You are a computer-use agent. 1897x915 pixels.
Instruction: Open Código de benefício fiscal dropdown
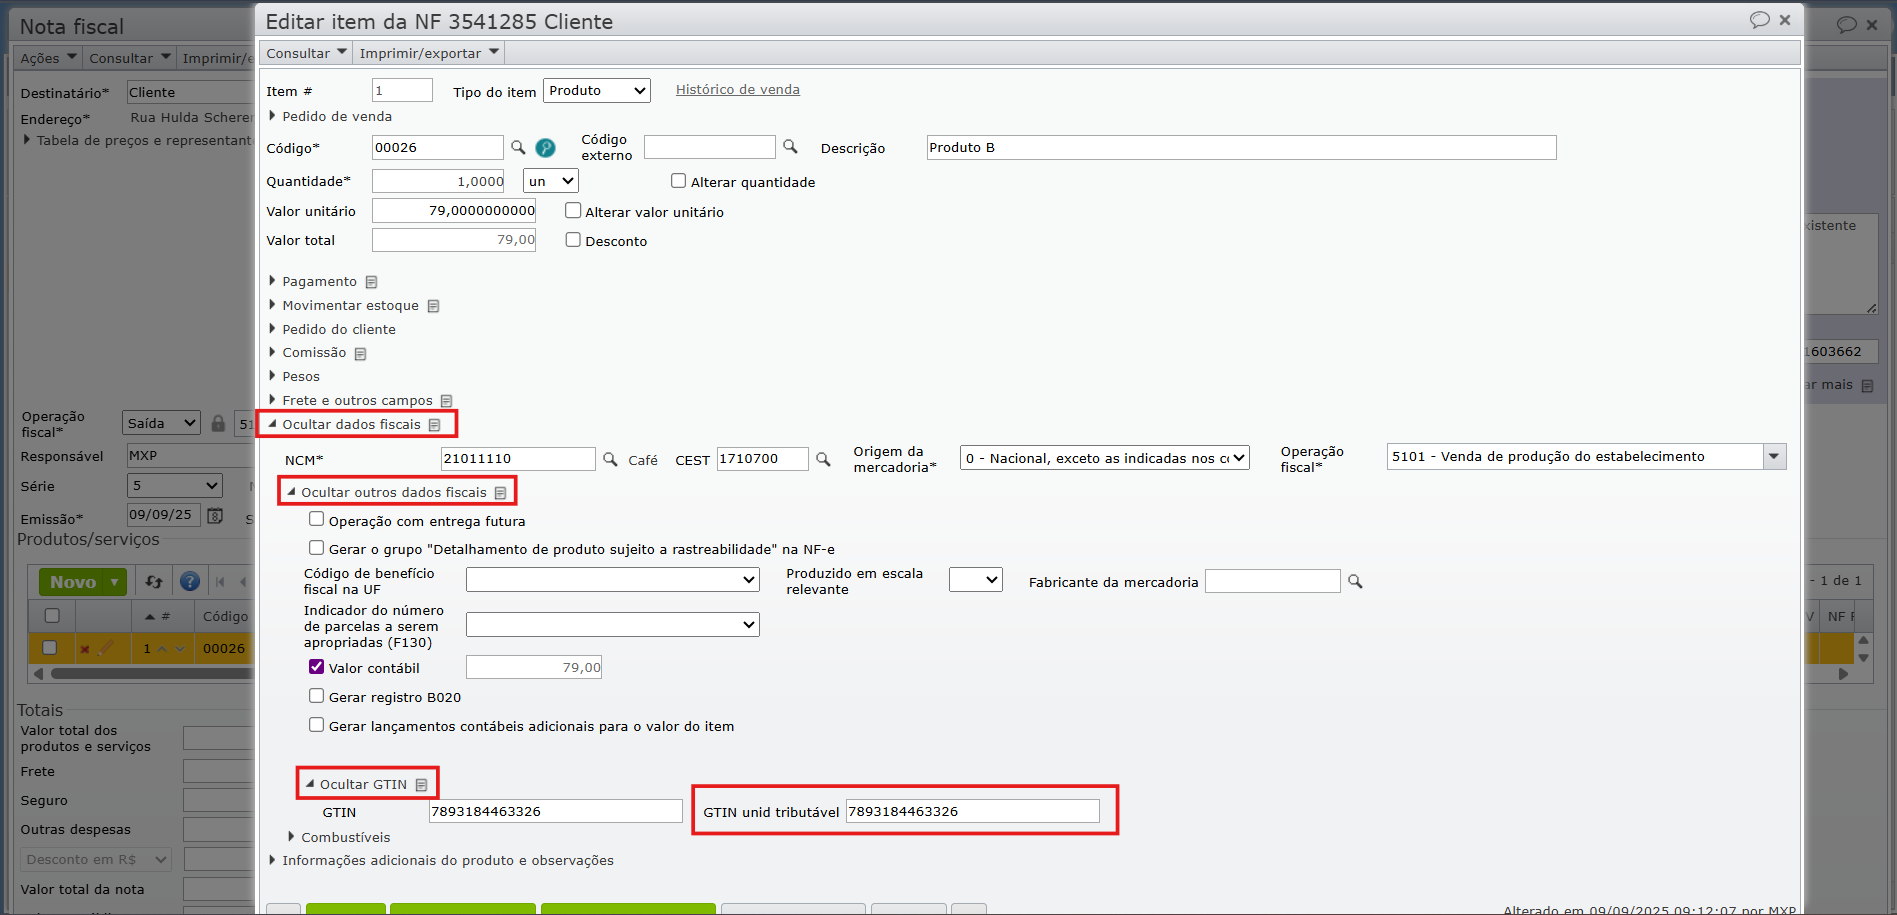click(613, 580)
